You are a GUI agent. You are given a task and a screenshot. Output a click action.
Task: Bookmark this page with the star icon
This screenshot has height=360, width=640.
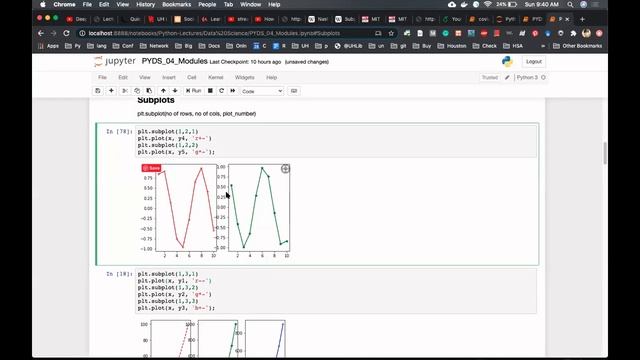tap(391, 33)
